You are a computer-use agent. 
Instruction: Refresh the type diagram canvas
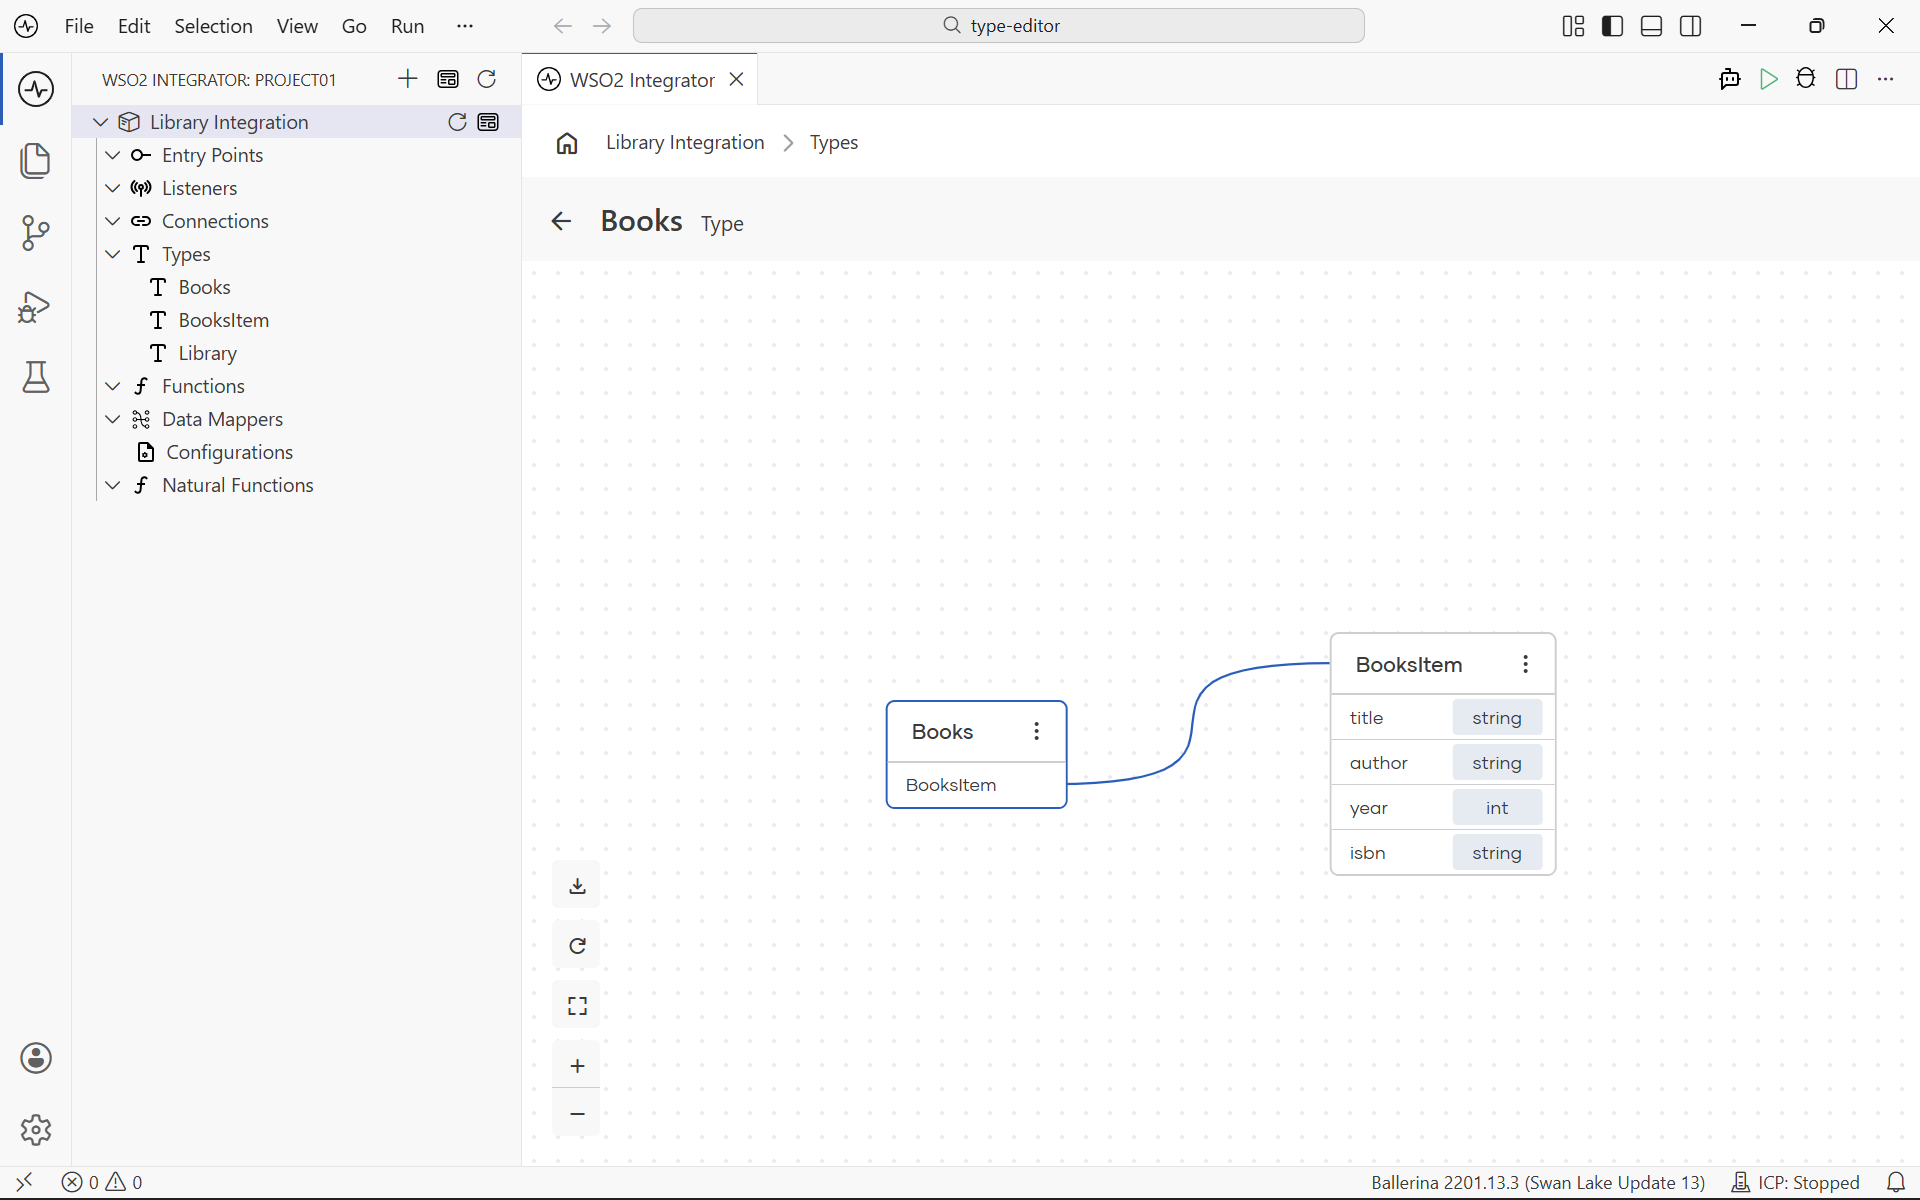click(577, 946)
